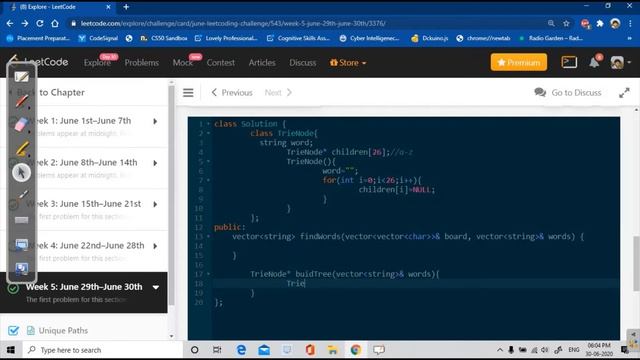Viewport: 640px width, 360px height.
Task: Fold the code at line 1 arrow
Action: [208, 124]
